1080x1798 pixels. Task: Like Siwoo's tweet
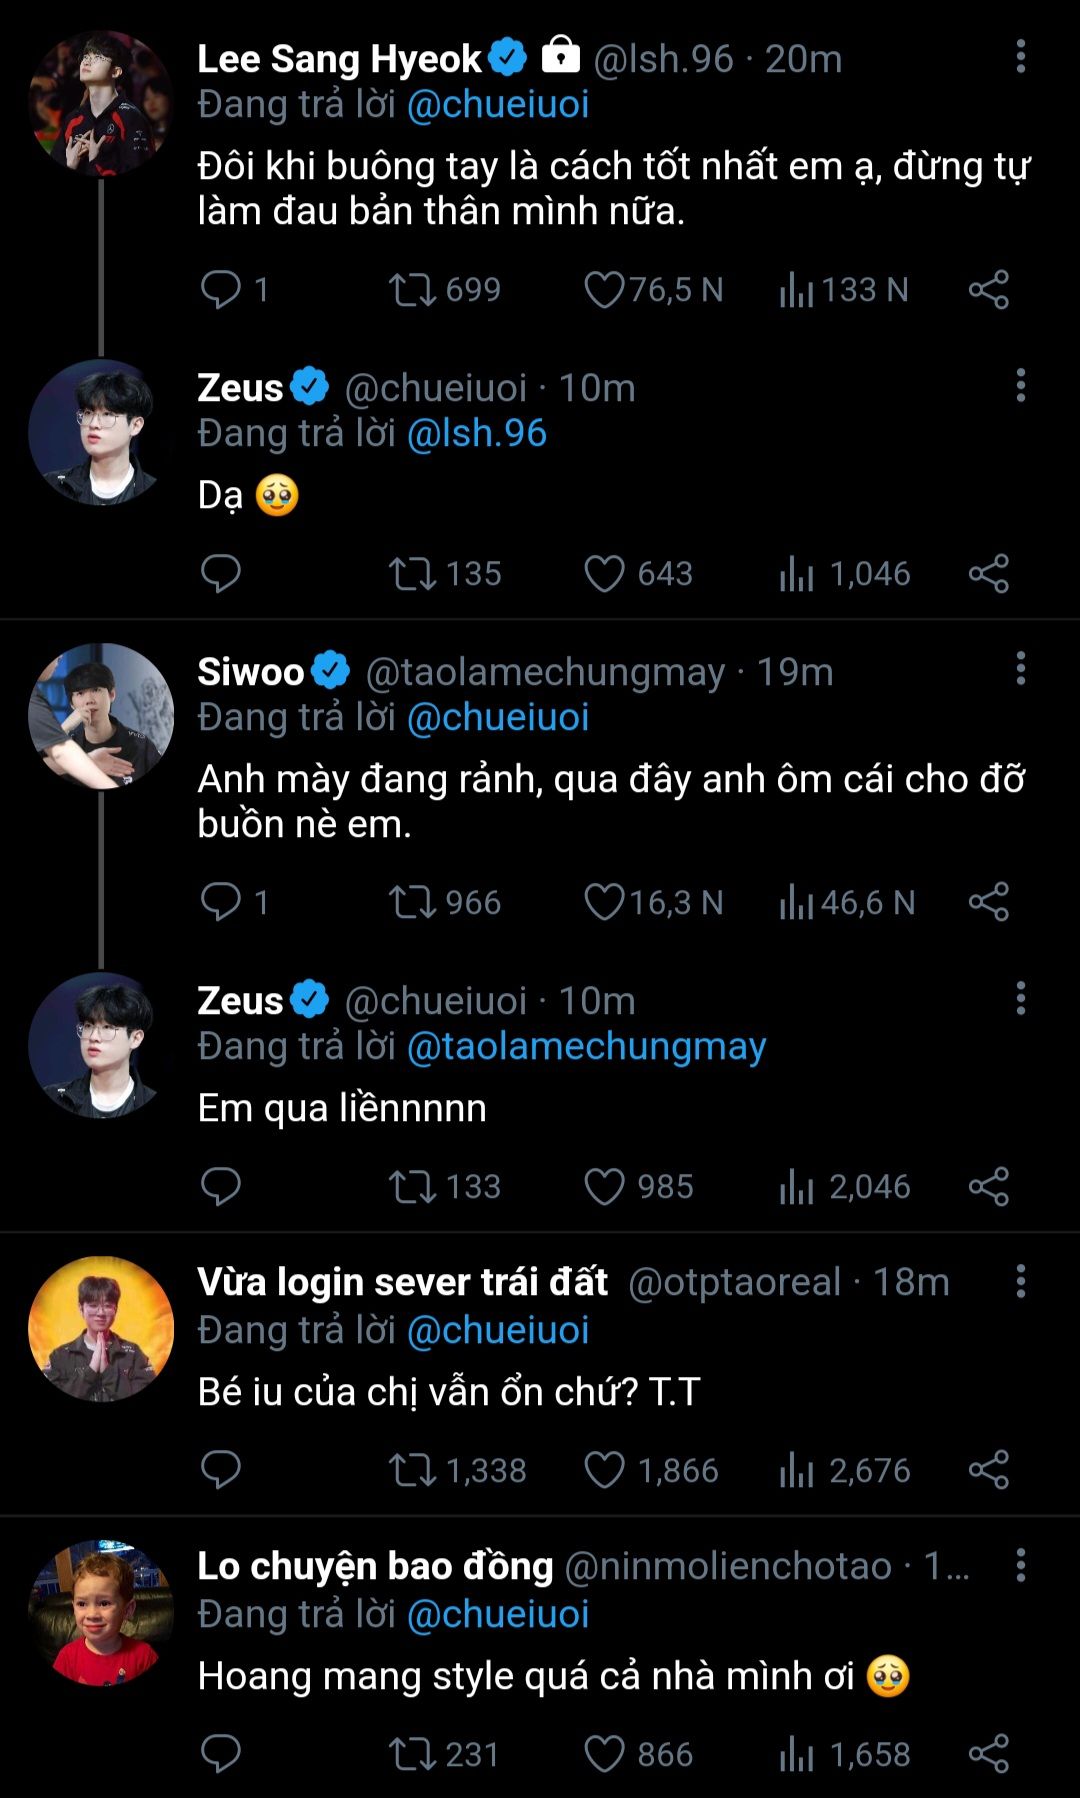(604, 903)
